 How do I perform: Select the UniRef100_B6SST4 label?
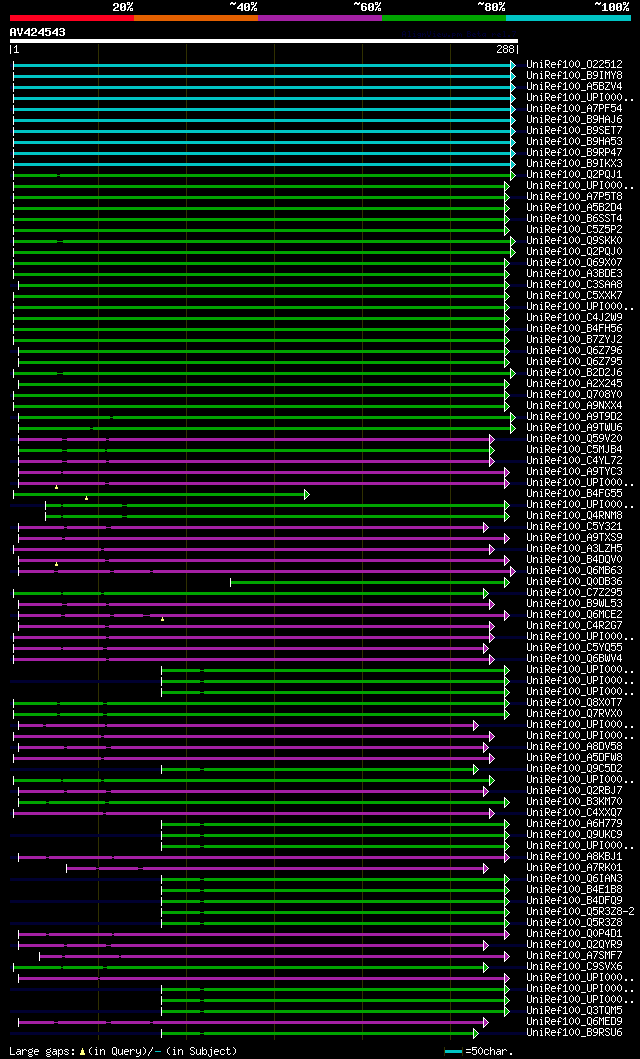coord(575,219)
